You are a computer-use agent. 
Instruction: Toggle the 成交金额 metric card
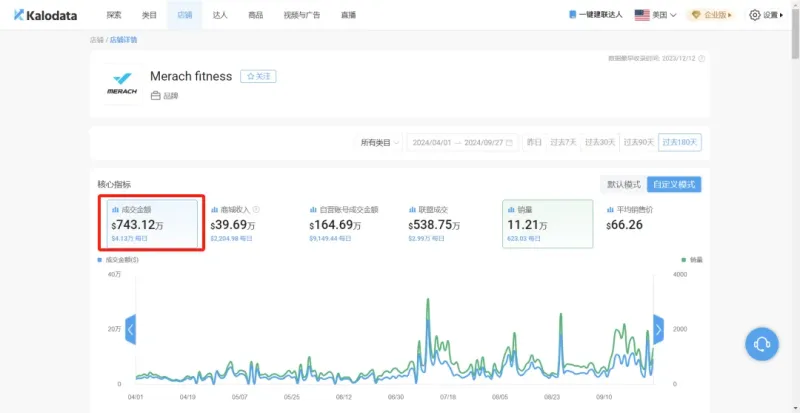point(155,224)
